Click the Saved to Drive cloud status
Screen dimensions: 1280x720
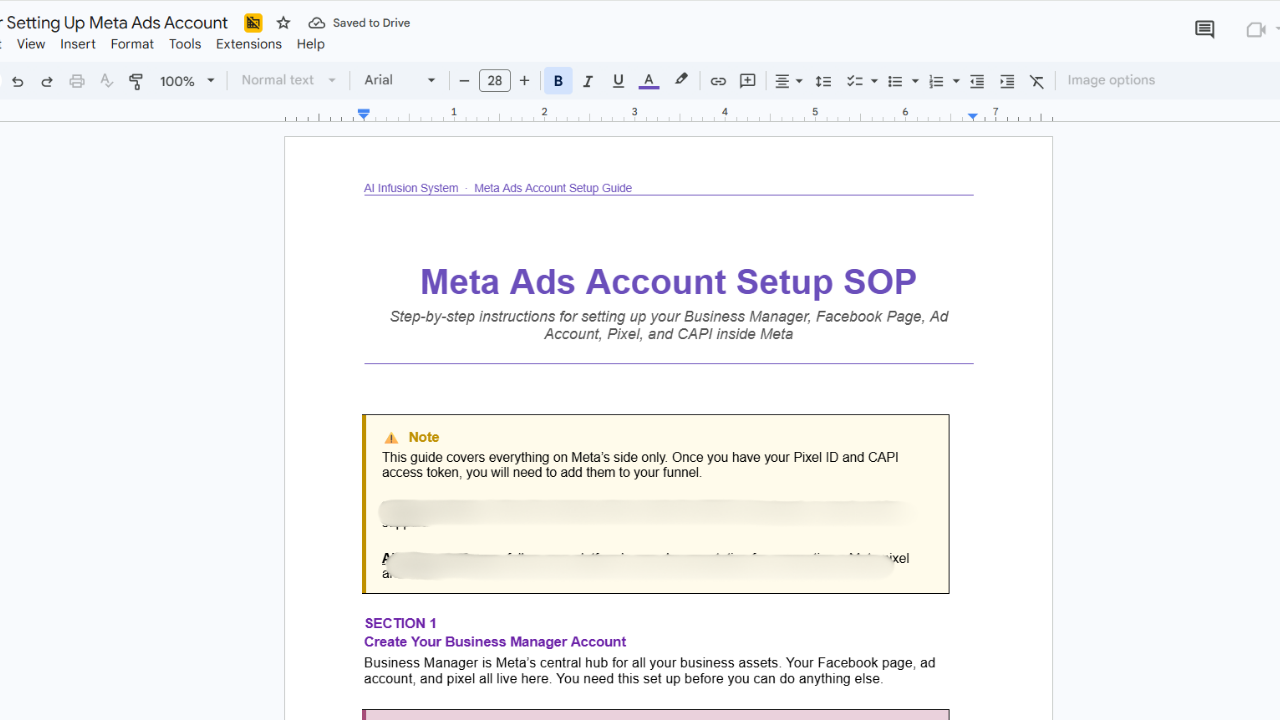click(359, 22)
